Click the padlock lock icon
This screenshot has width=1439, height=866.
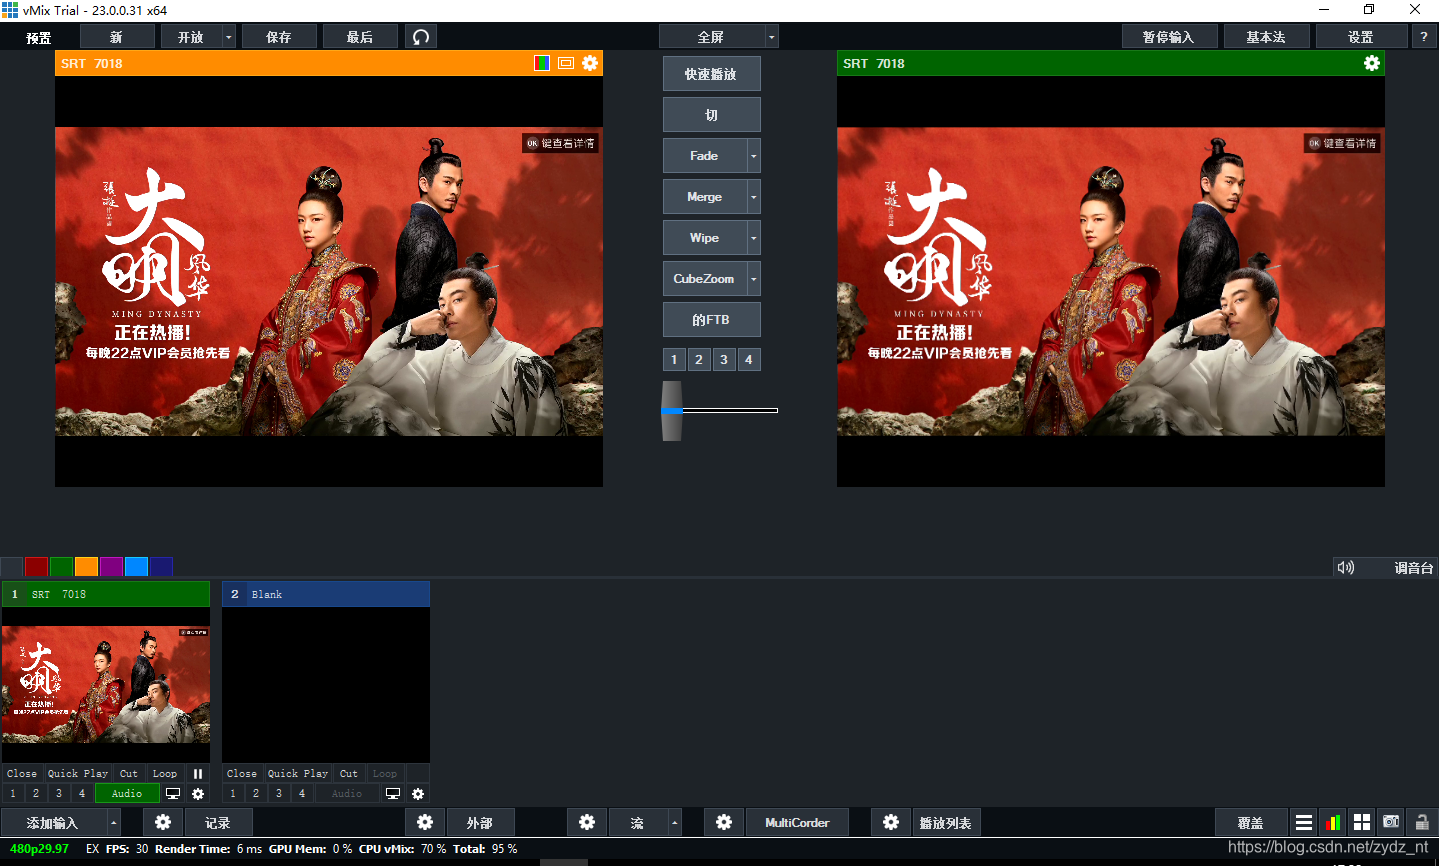click(1422, 822)
